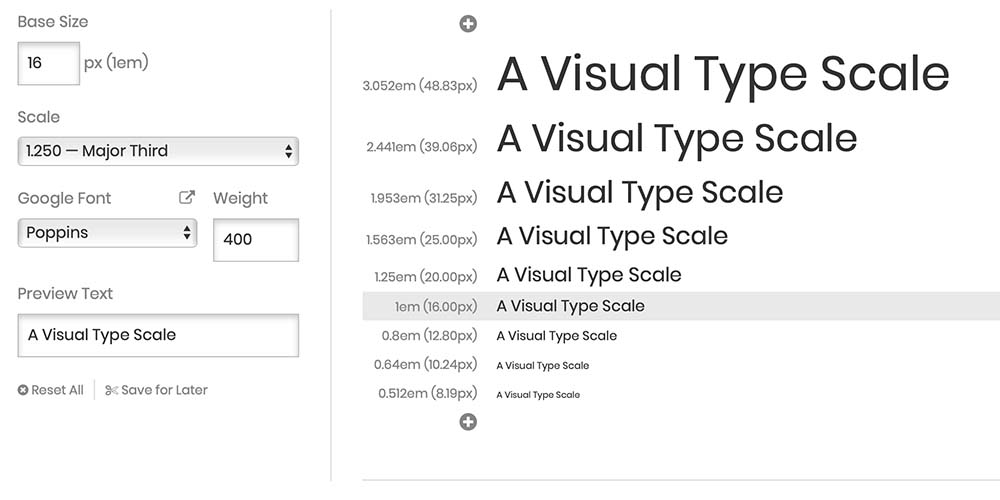
Task: Focus the Weight input showing 400
Action: click(256, 240)
